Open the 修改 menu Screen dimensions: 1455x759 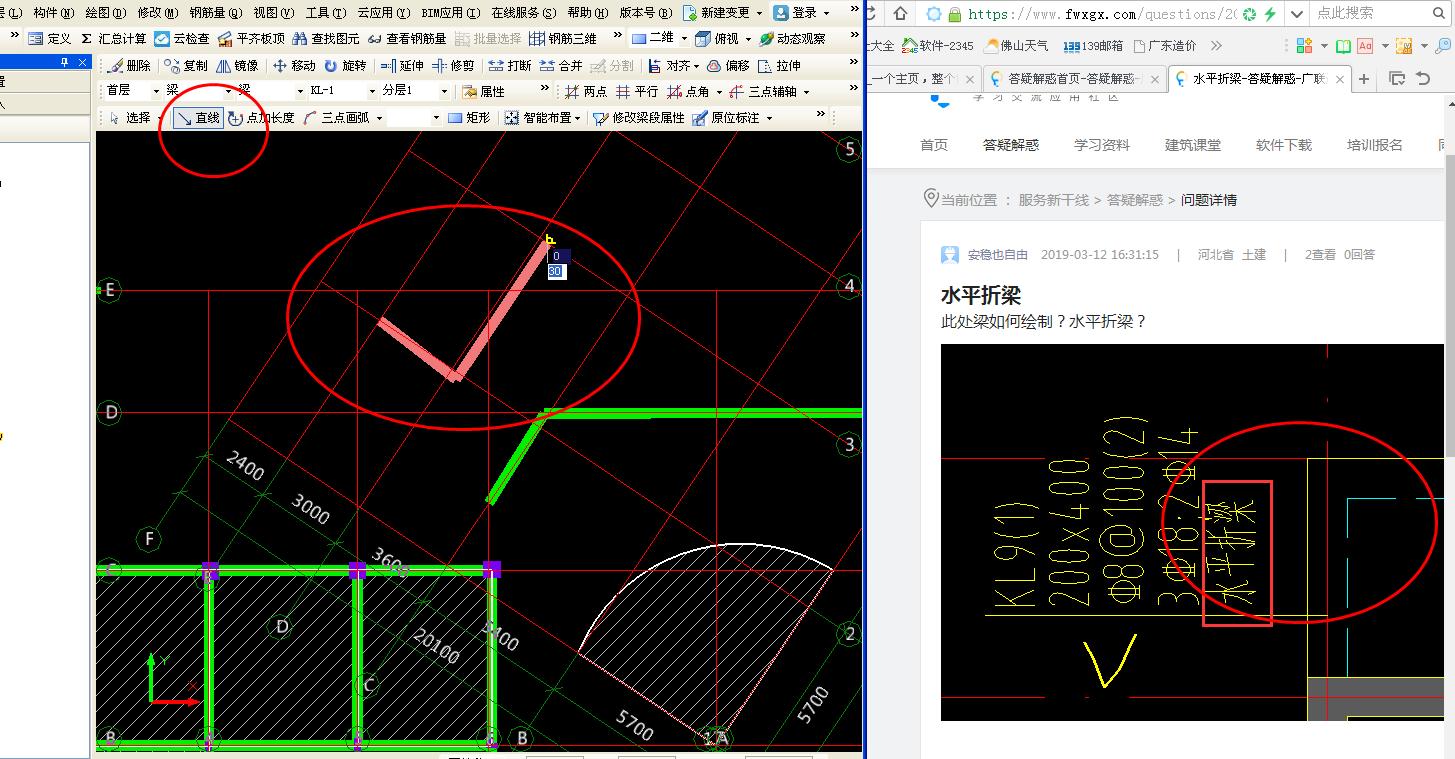click(157, 12)
